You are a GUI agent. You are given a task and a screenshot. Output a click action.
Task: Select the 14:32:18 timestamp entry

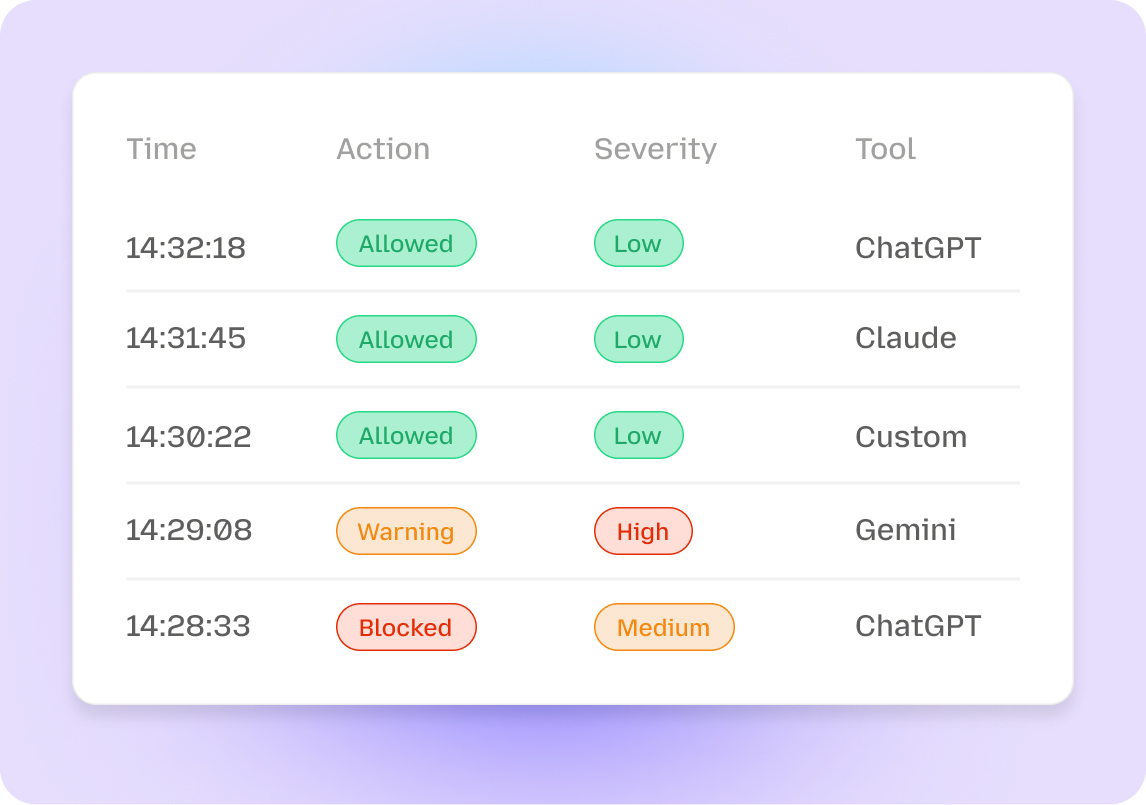click(185, 247)
